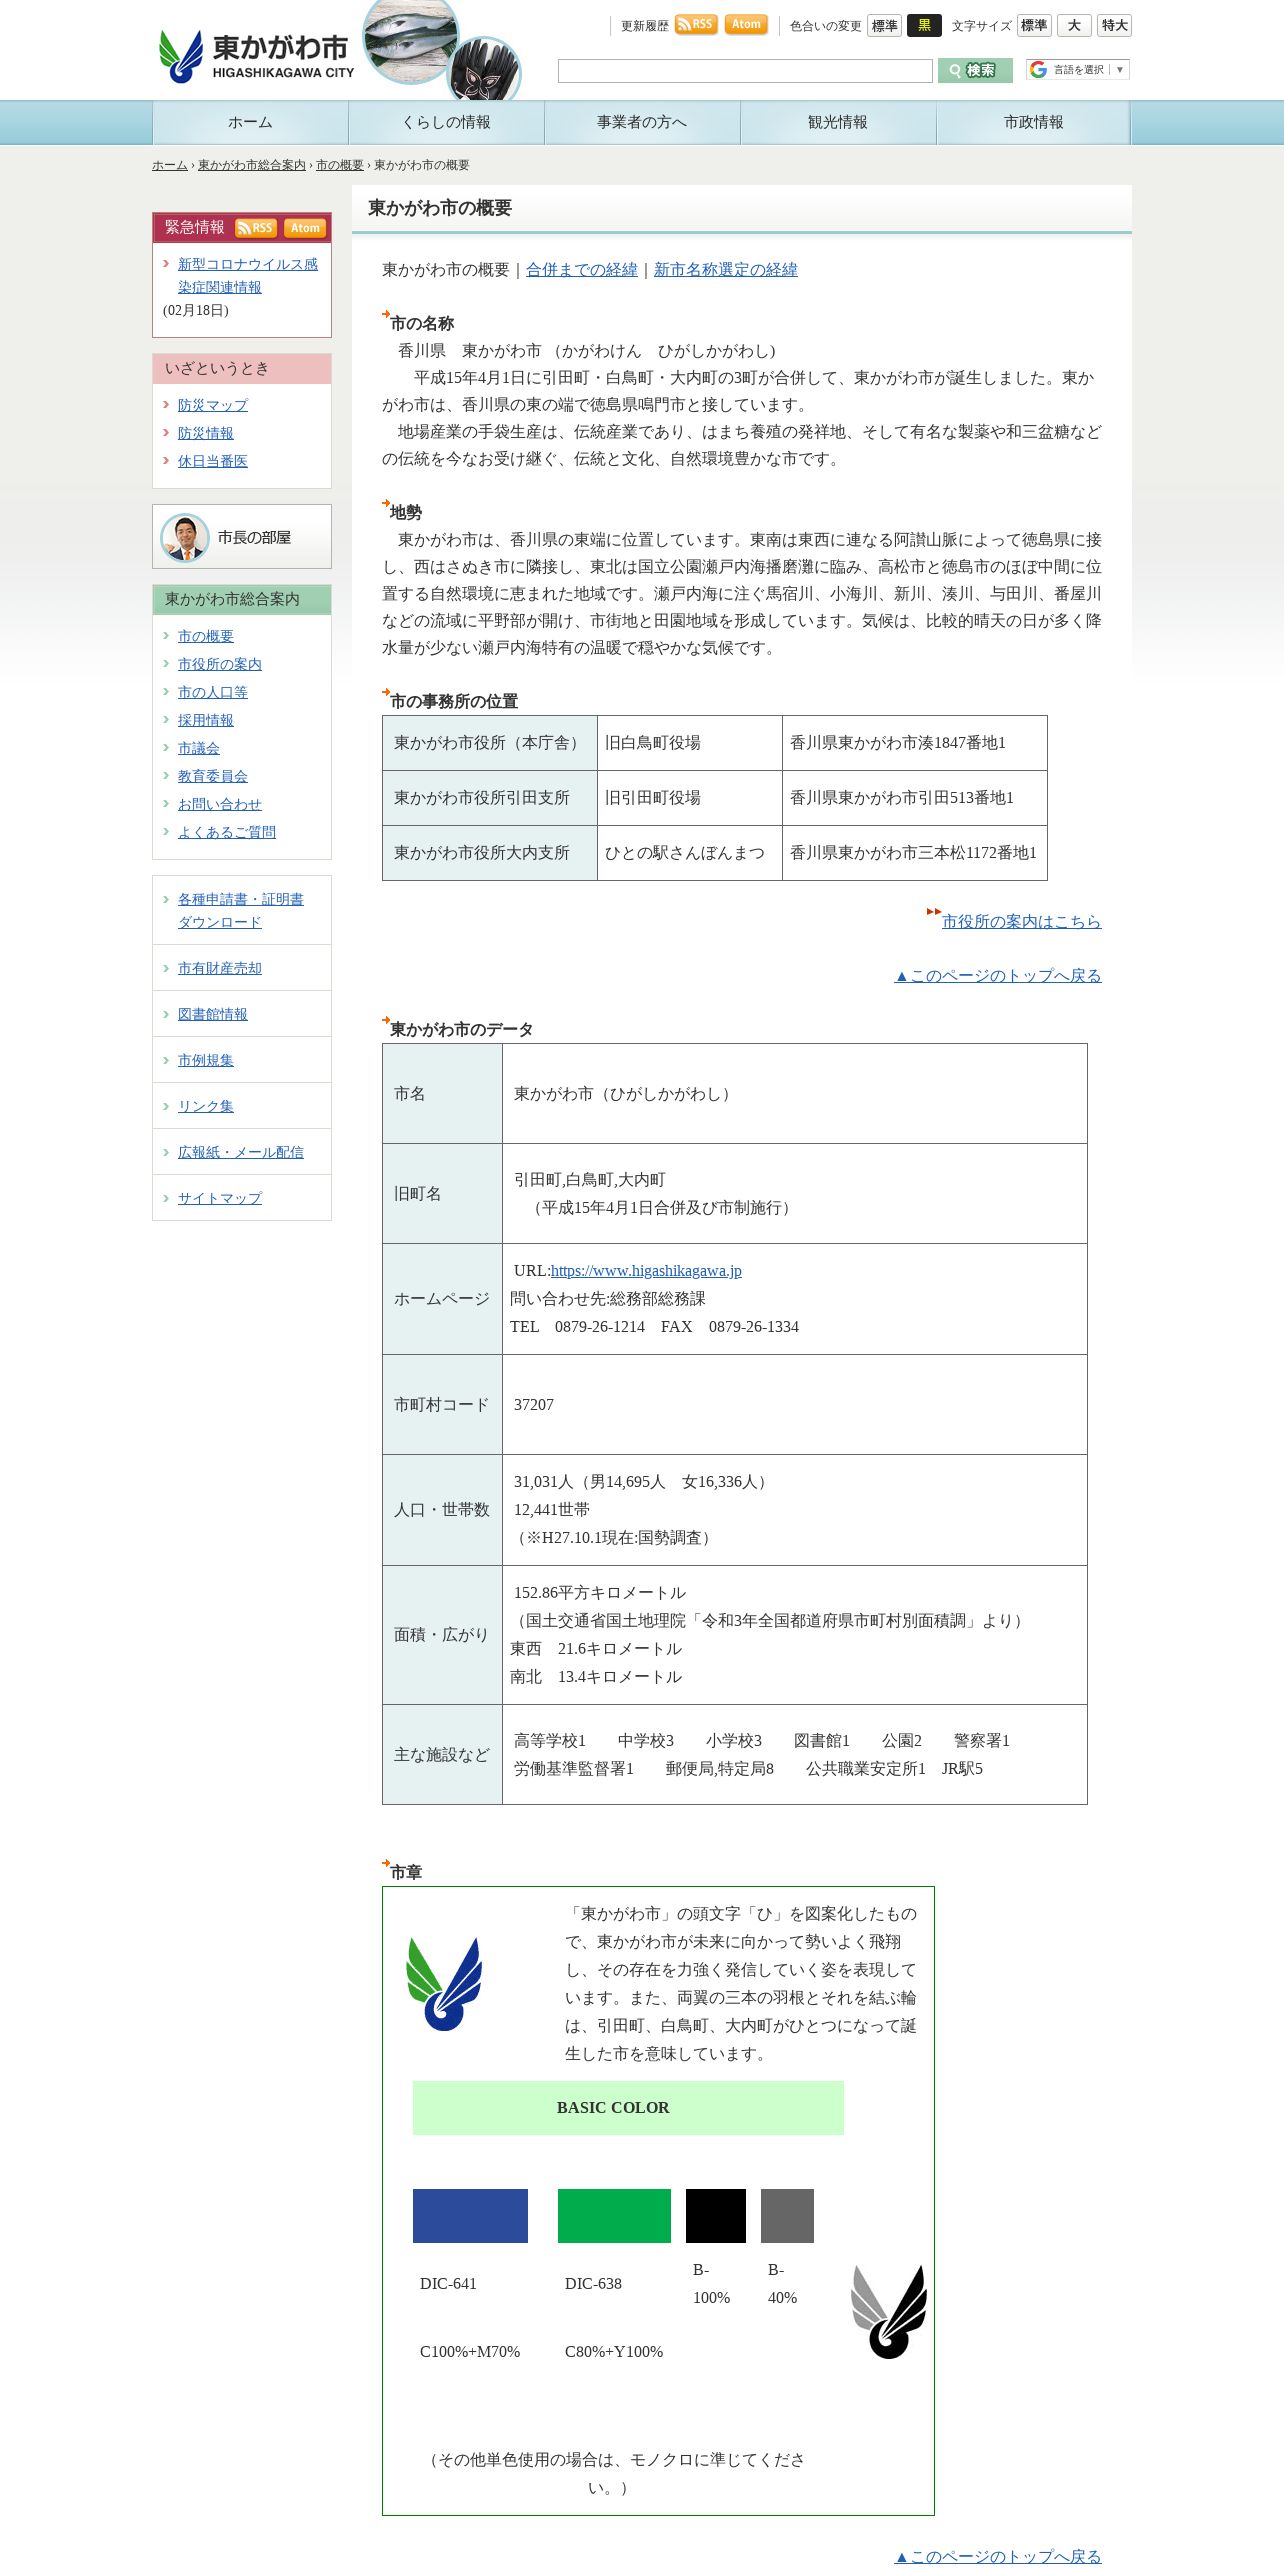Open the 市有財産売却 link

220,968
